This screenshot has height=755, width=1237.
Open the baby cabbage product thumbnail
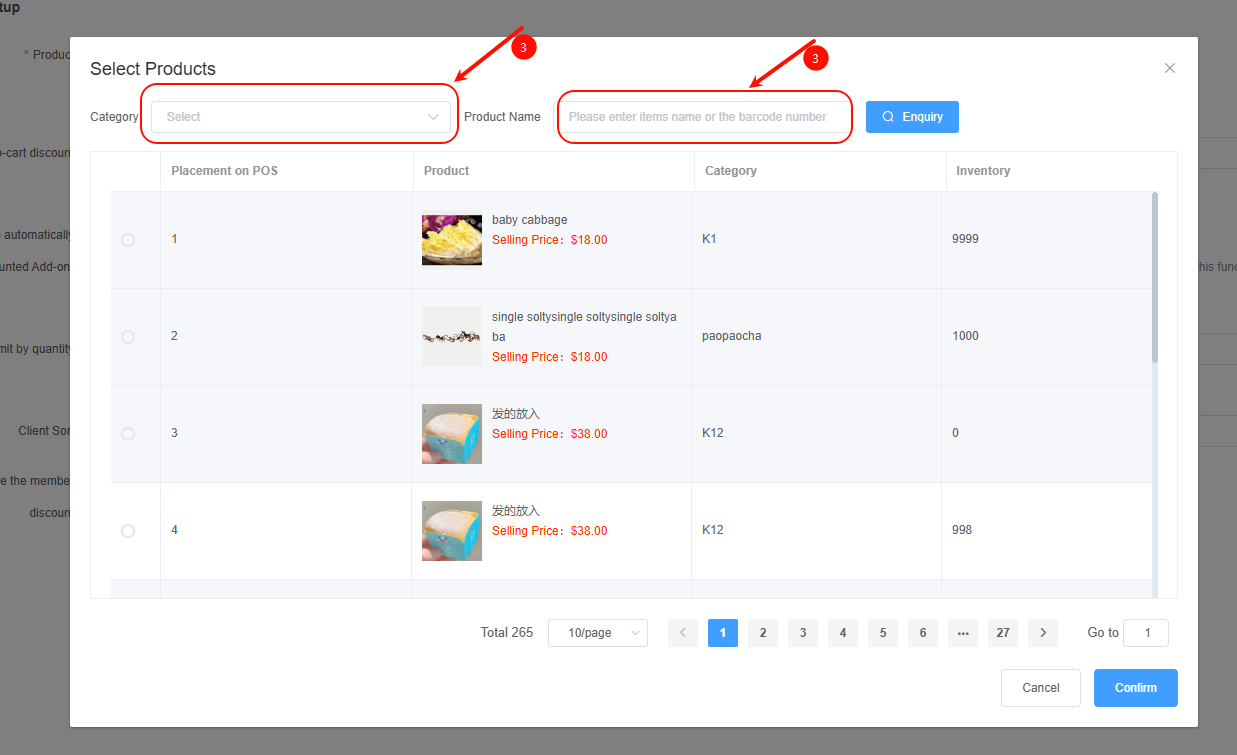(452, 240)
